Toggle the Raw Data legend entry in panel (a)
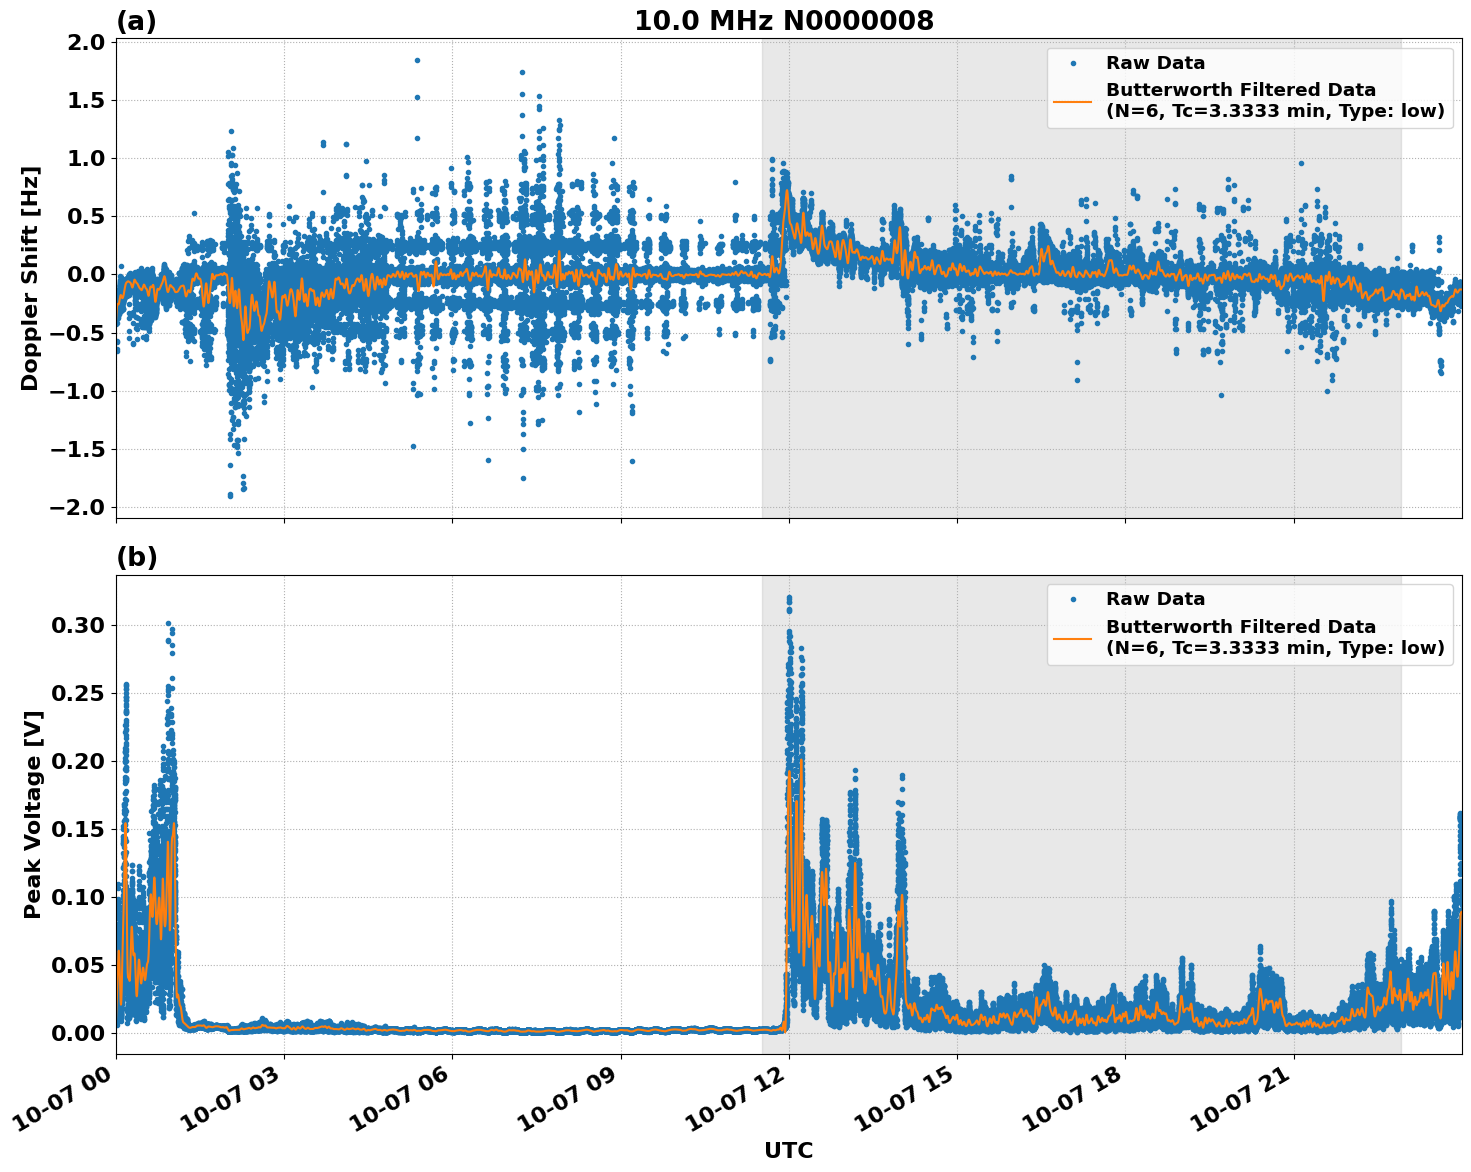Screen dimensions: 1471x1172 [x=1150, y=62]
